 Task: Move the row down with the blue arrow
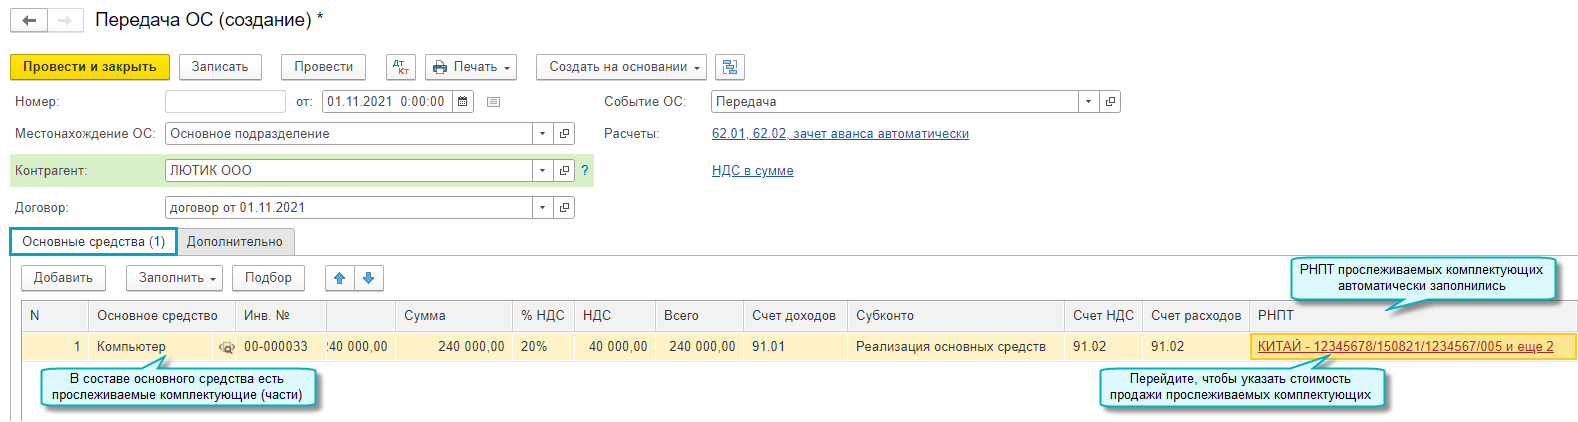[368, 278]
